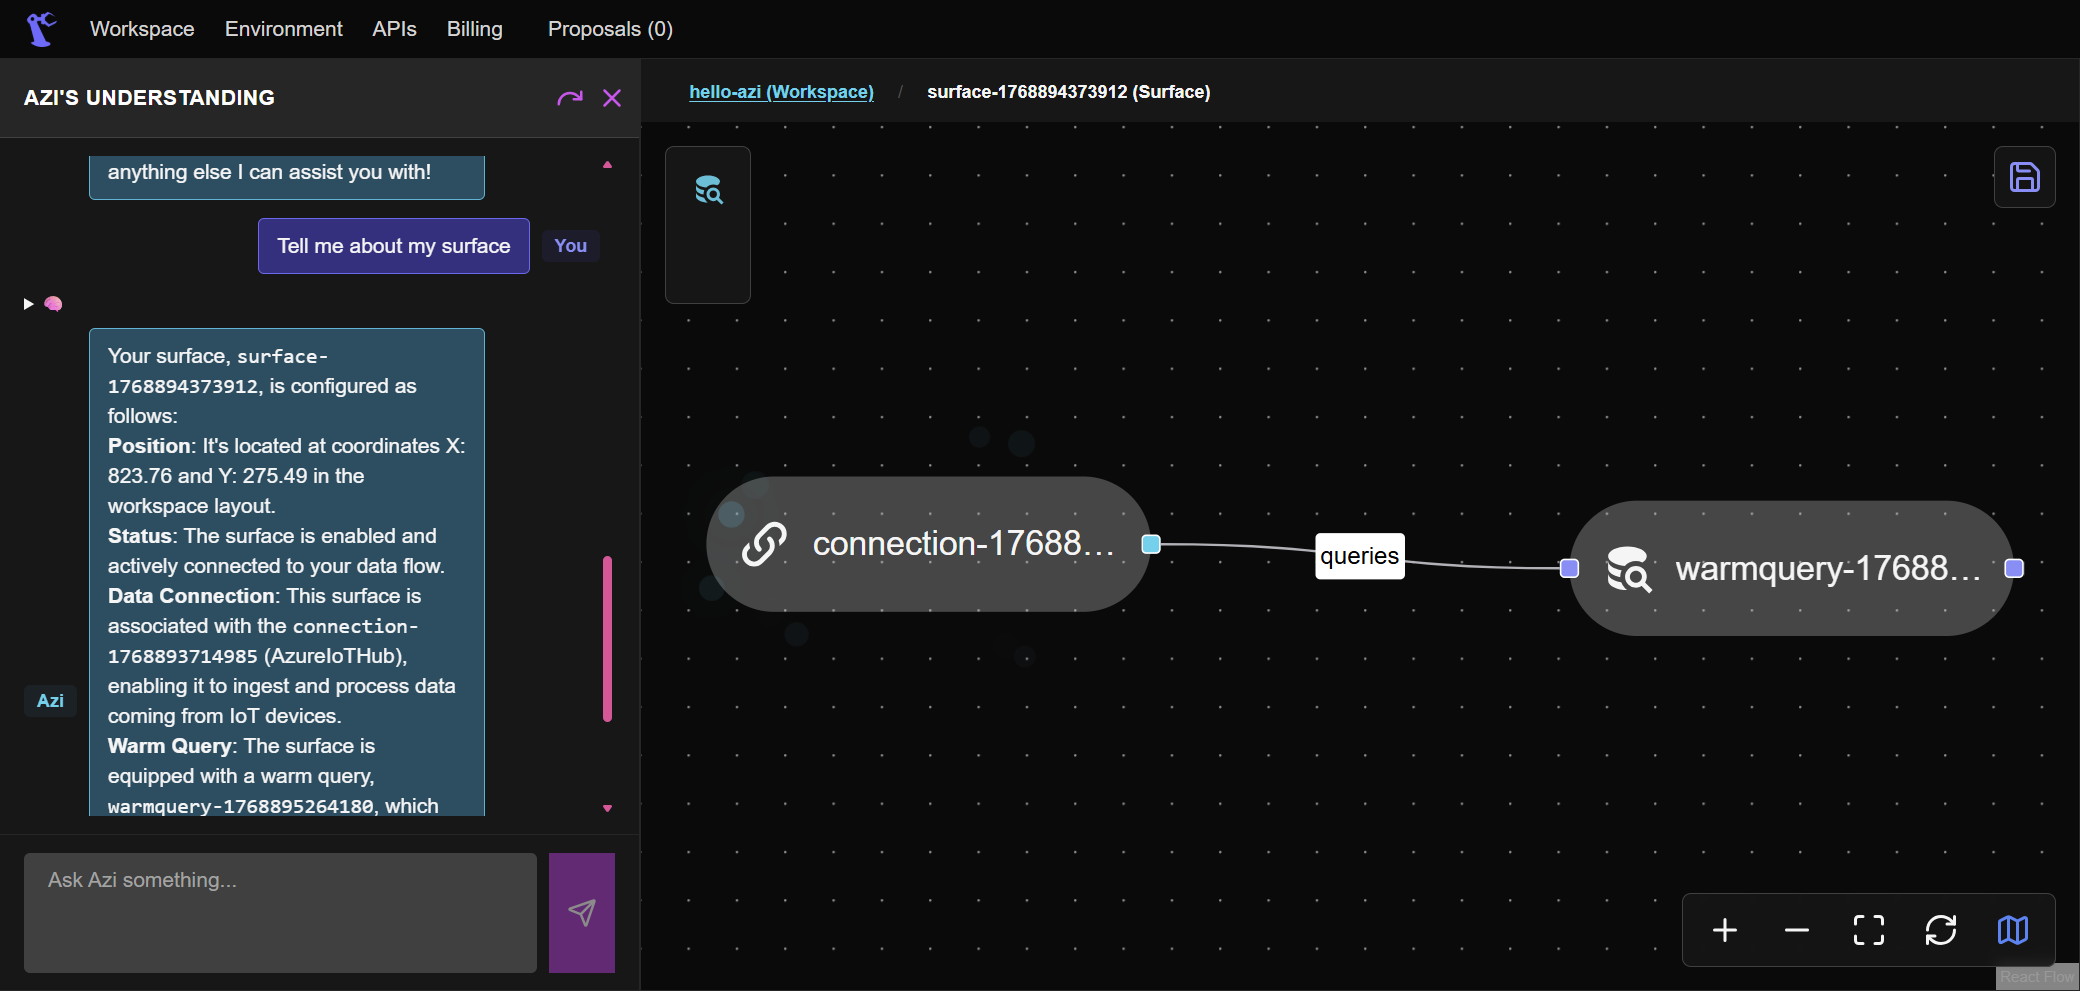
Task: Toggle the minimap with the map icon
Action: [2013, 930]
